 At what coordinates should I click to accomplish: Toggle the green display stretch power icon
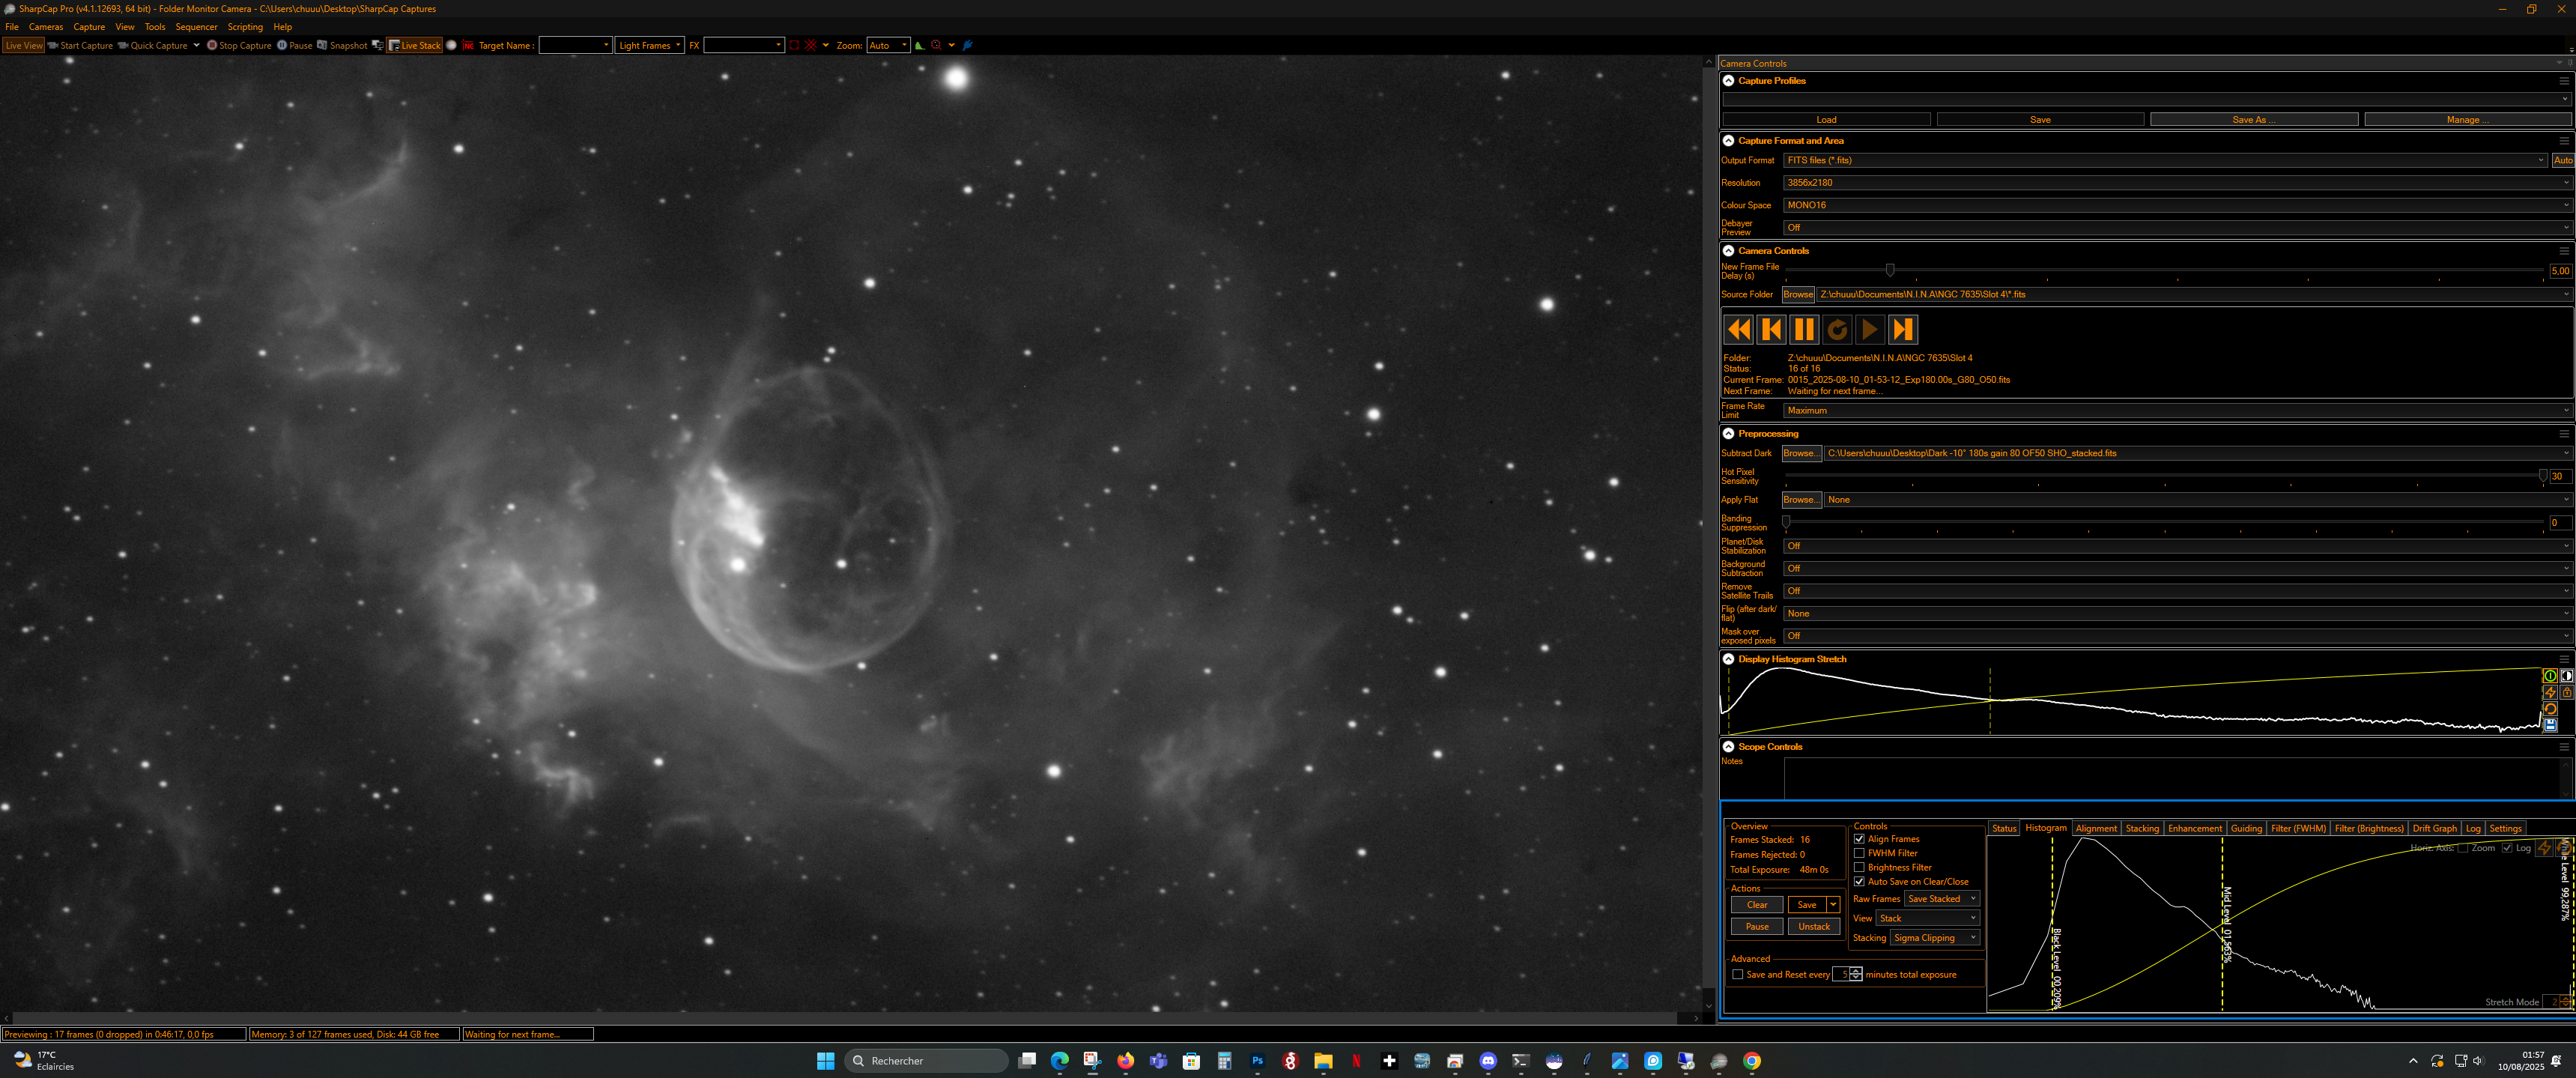tap(2550, 676)
